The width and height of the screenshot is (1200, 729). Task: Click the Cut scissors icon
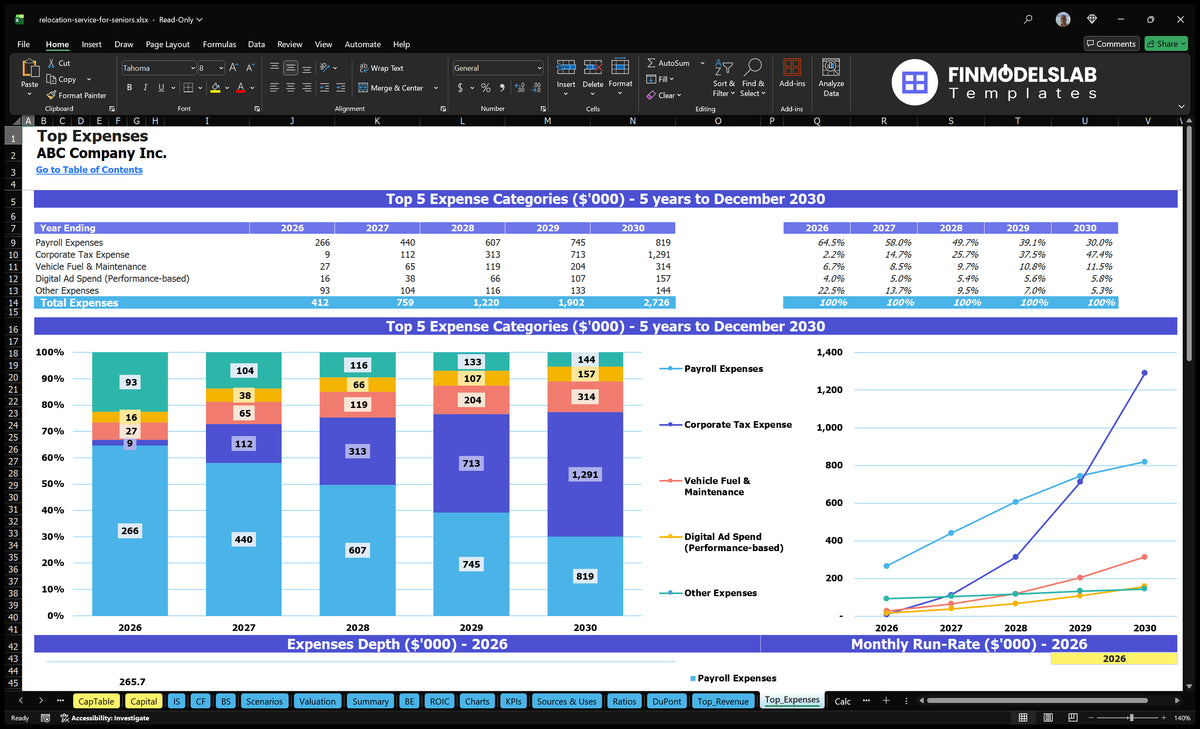pyautogui.click(x=52, y=63)
